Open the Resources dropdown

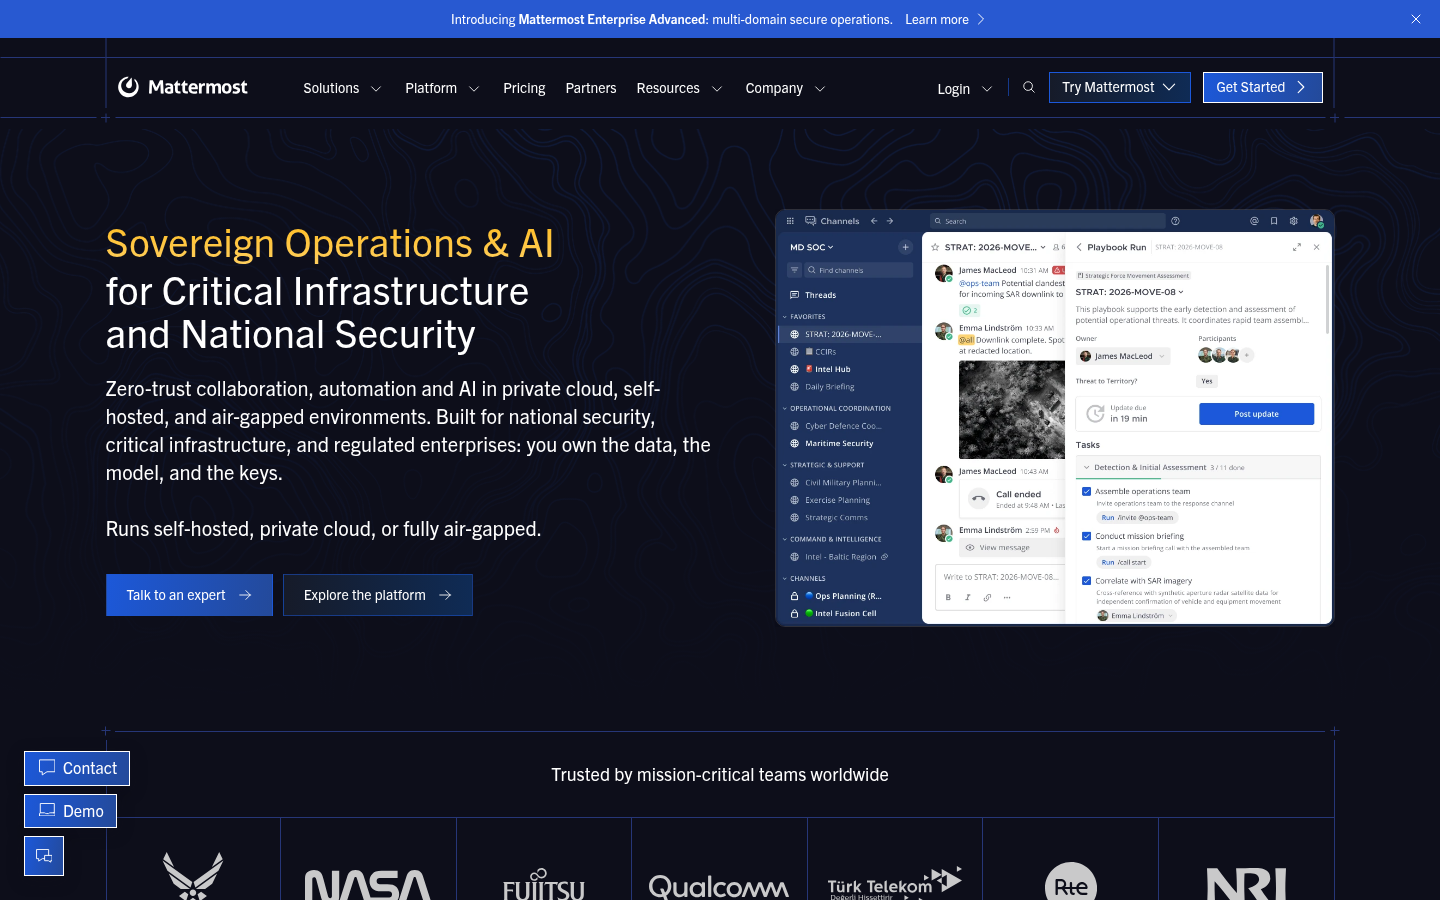(x=679, y=88)
